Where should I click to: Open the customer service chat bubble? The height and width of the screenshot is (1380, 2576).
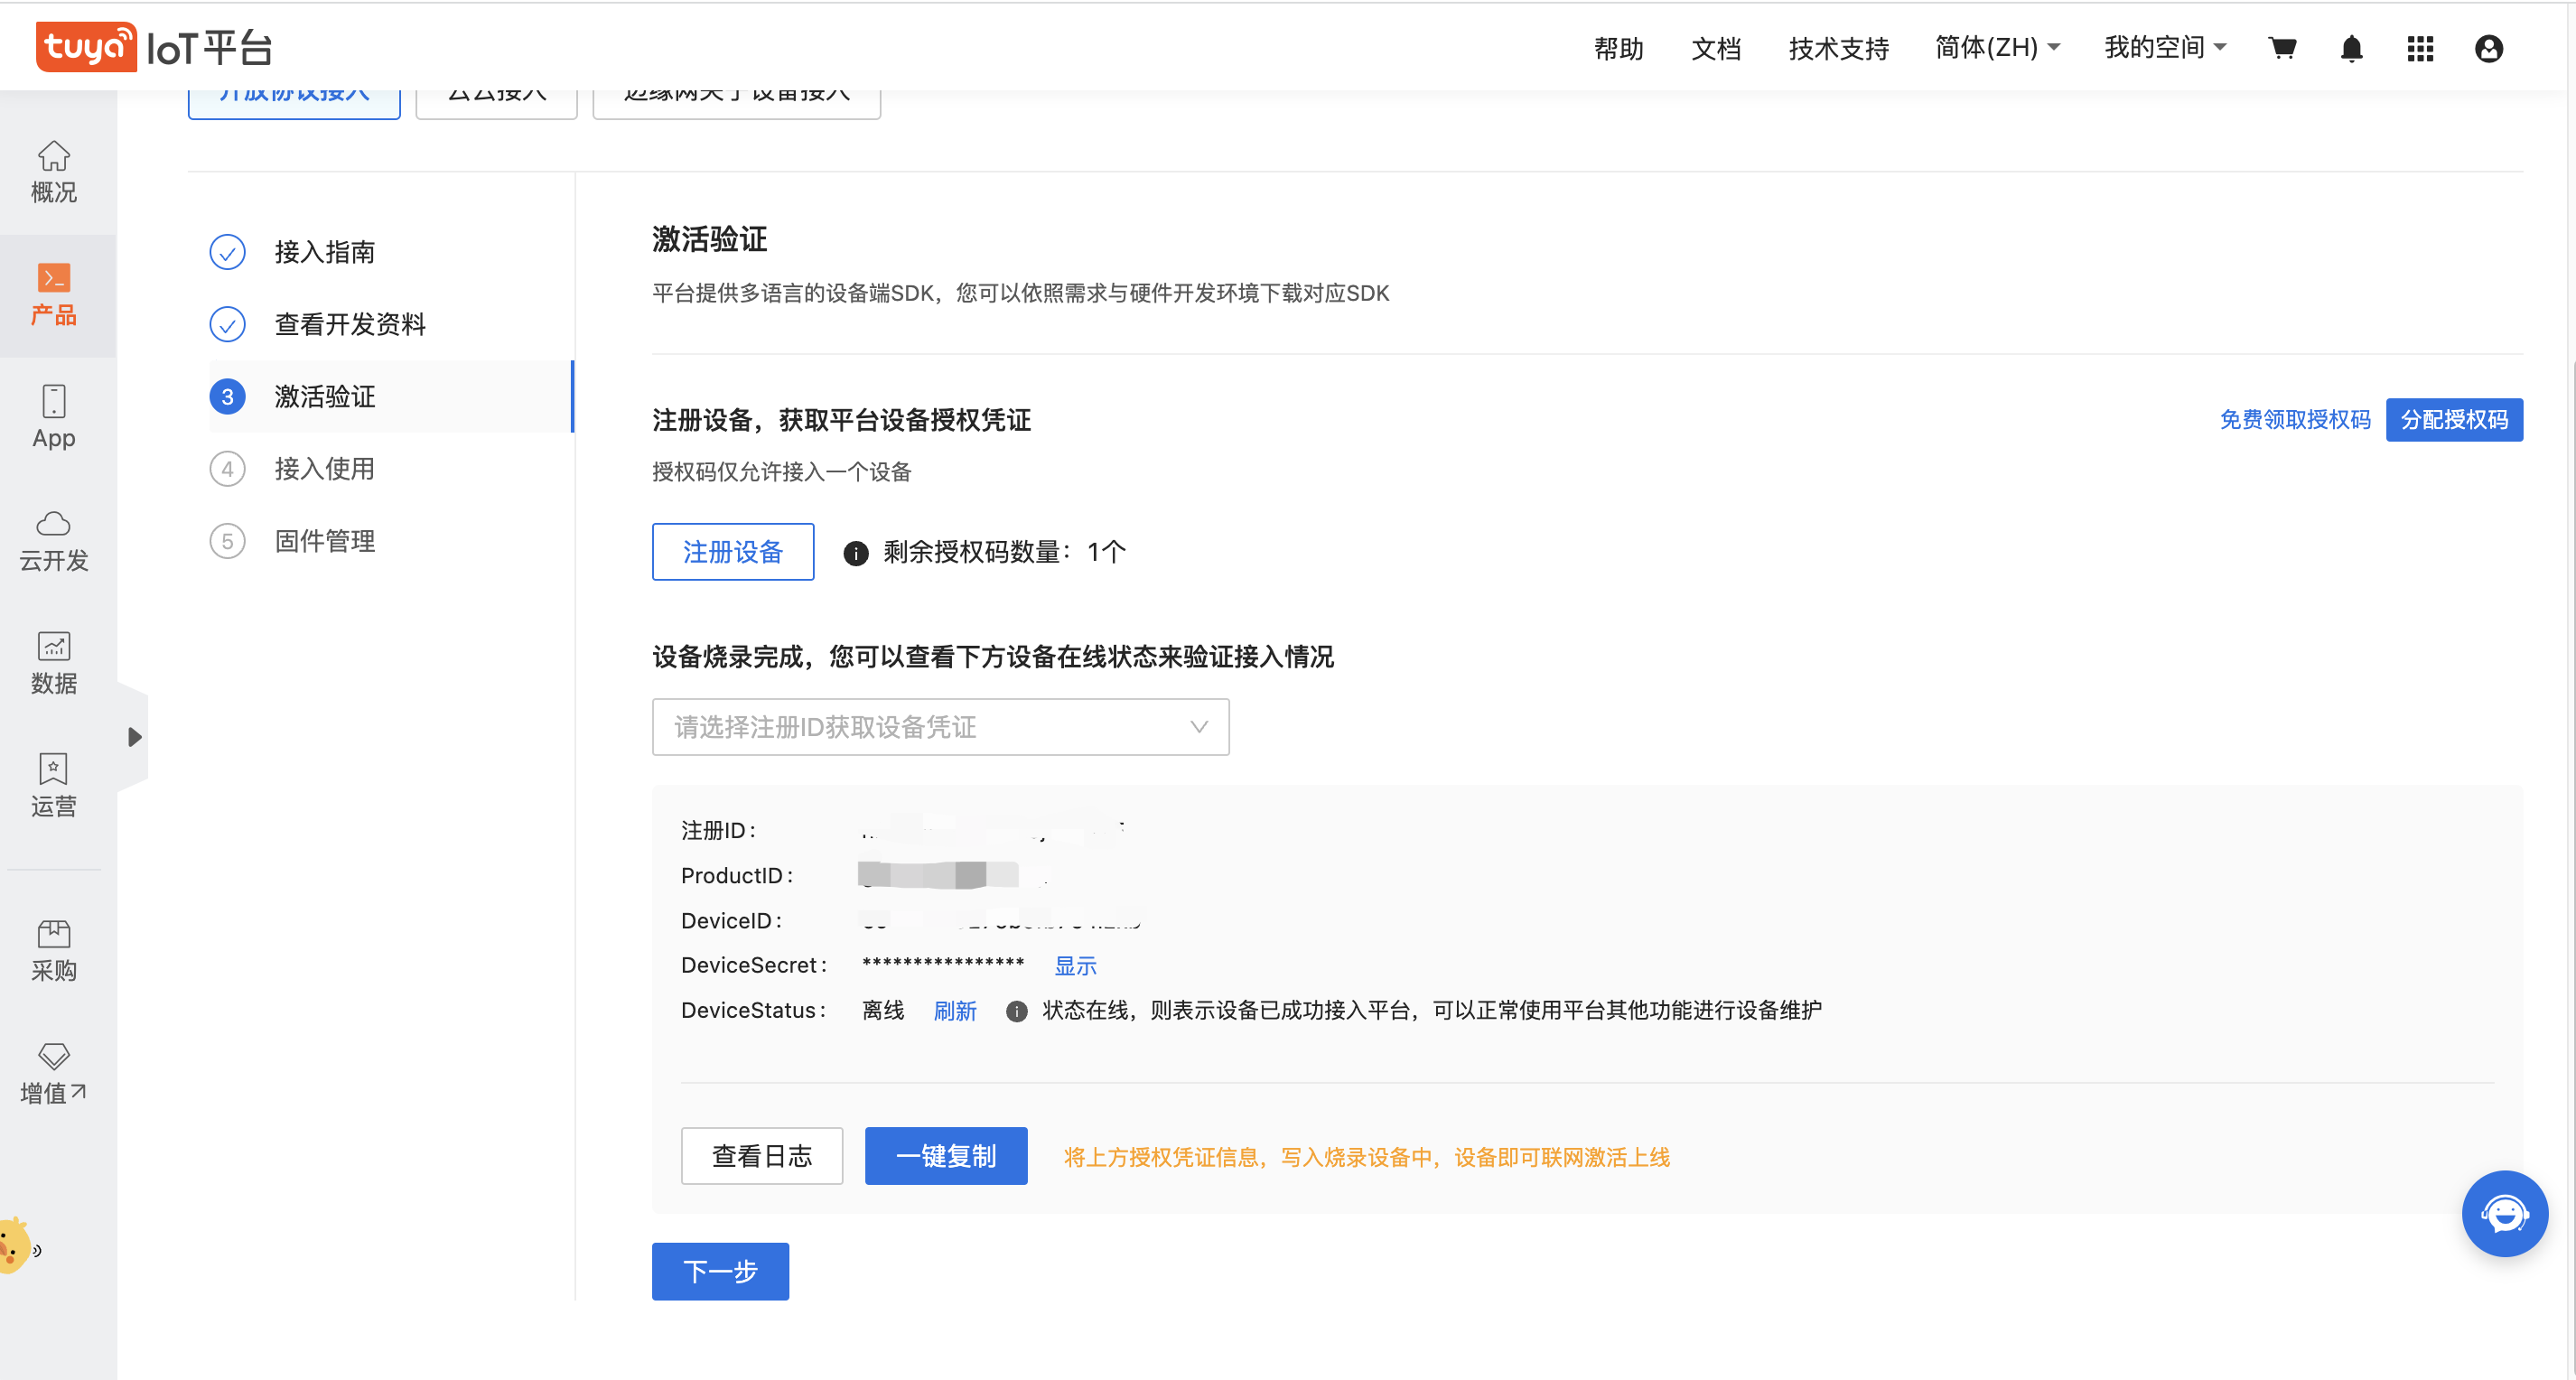coord(2504,1213)
